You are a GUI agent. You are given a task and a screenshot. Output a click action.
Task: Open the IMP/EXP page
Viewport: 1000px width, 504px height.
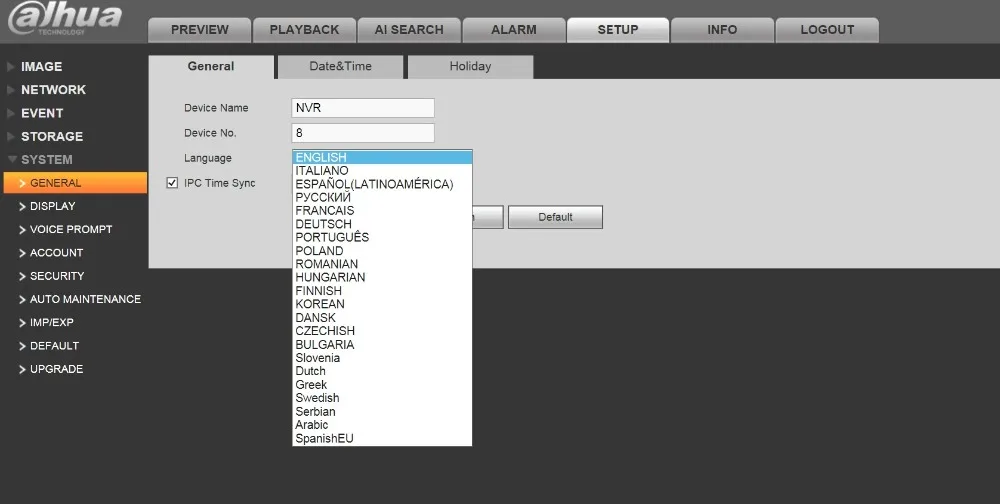tap(52, 323)
